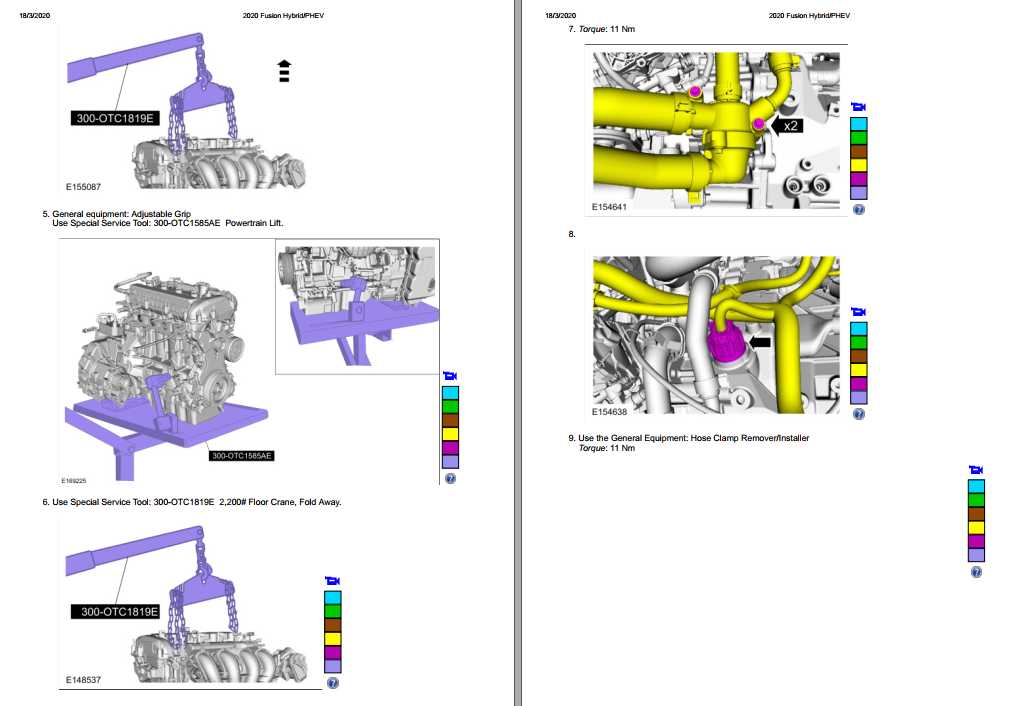1033x706 pixels.
Task: Click the yellow coolant pipe figure E154641
Action: 716,130
